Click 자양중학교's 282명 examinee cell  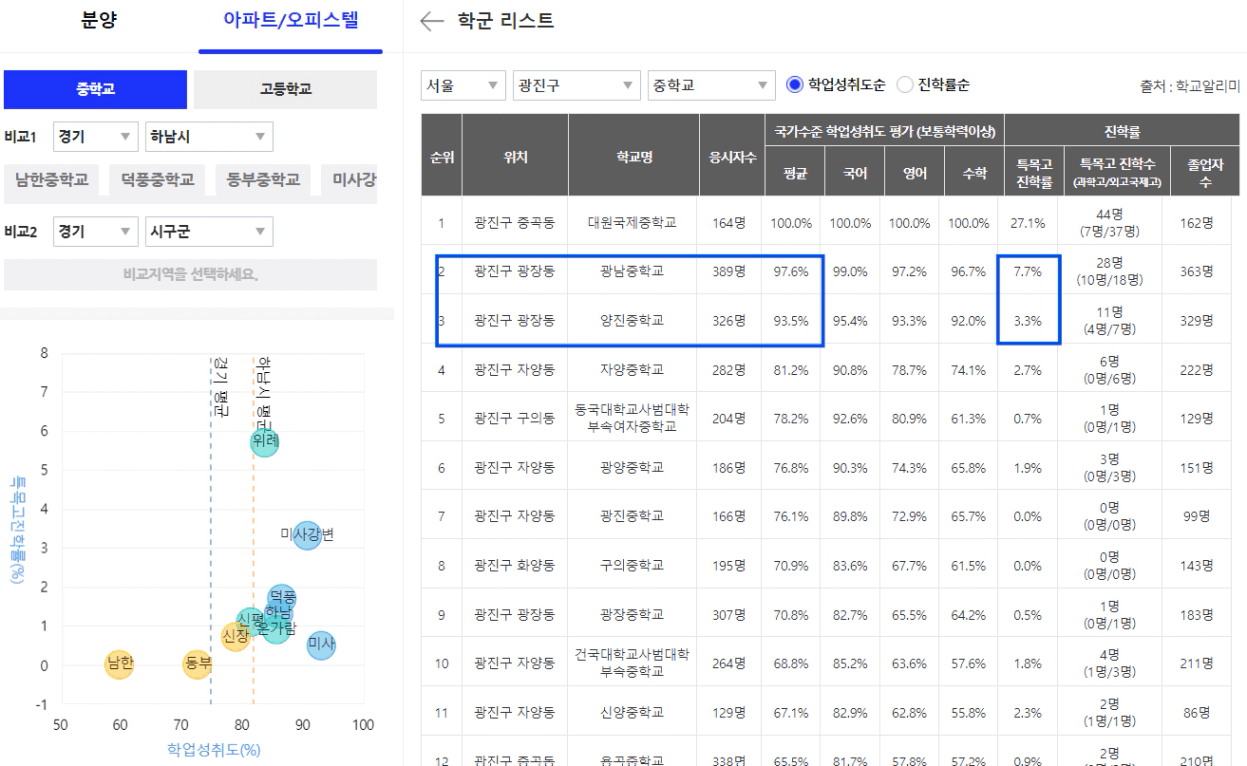click(x=729, y=370)
